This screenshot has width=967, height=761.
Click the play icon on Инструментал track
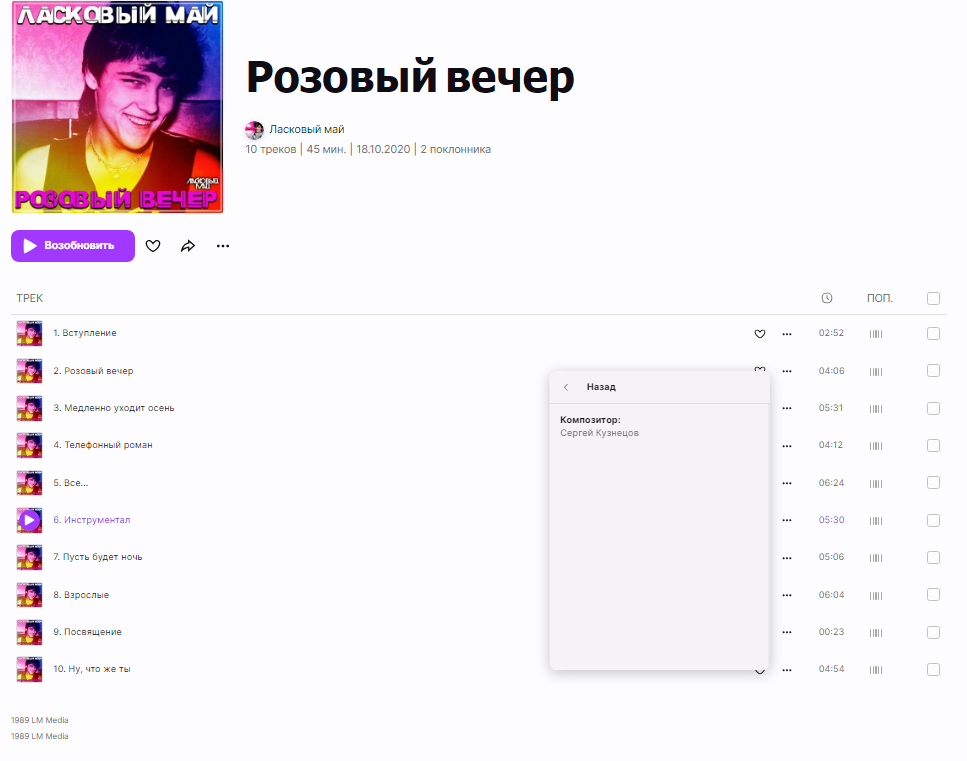[29, 520]
